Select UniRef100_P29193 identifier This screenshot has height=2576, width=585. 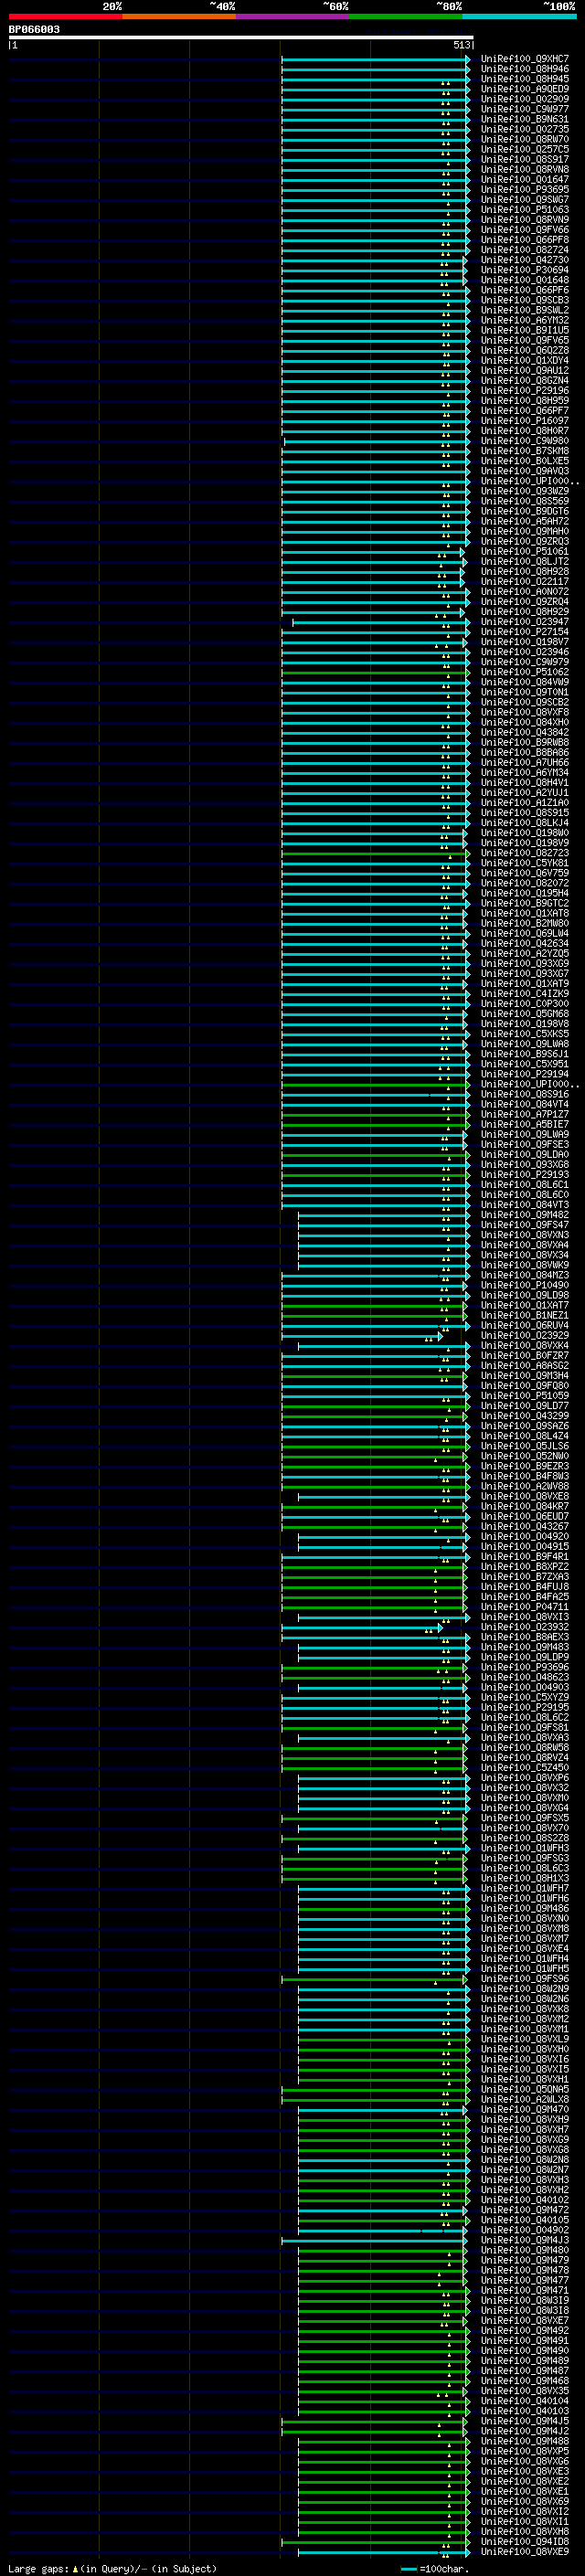click(525, 1175)
